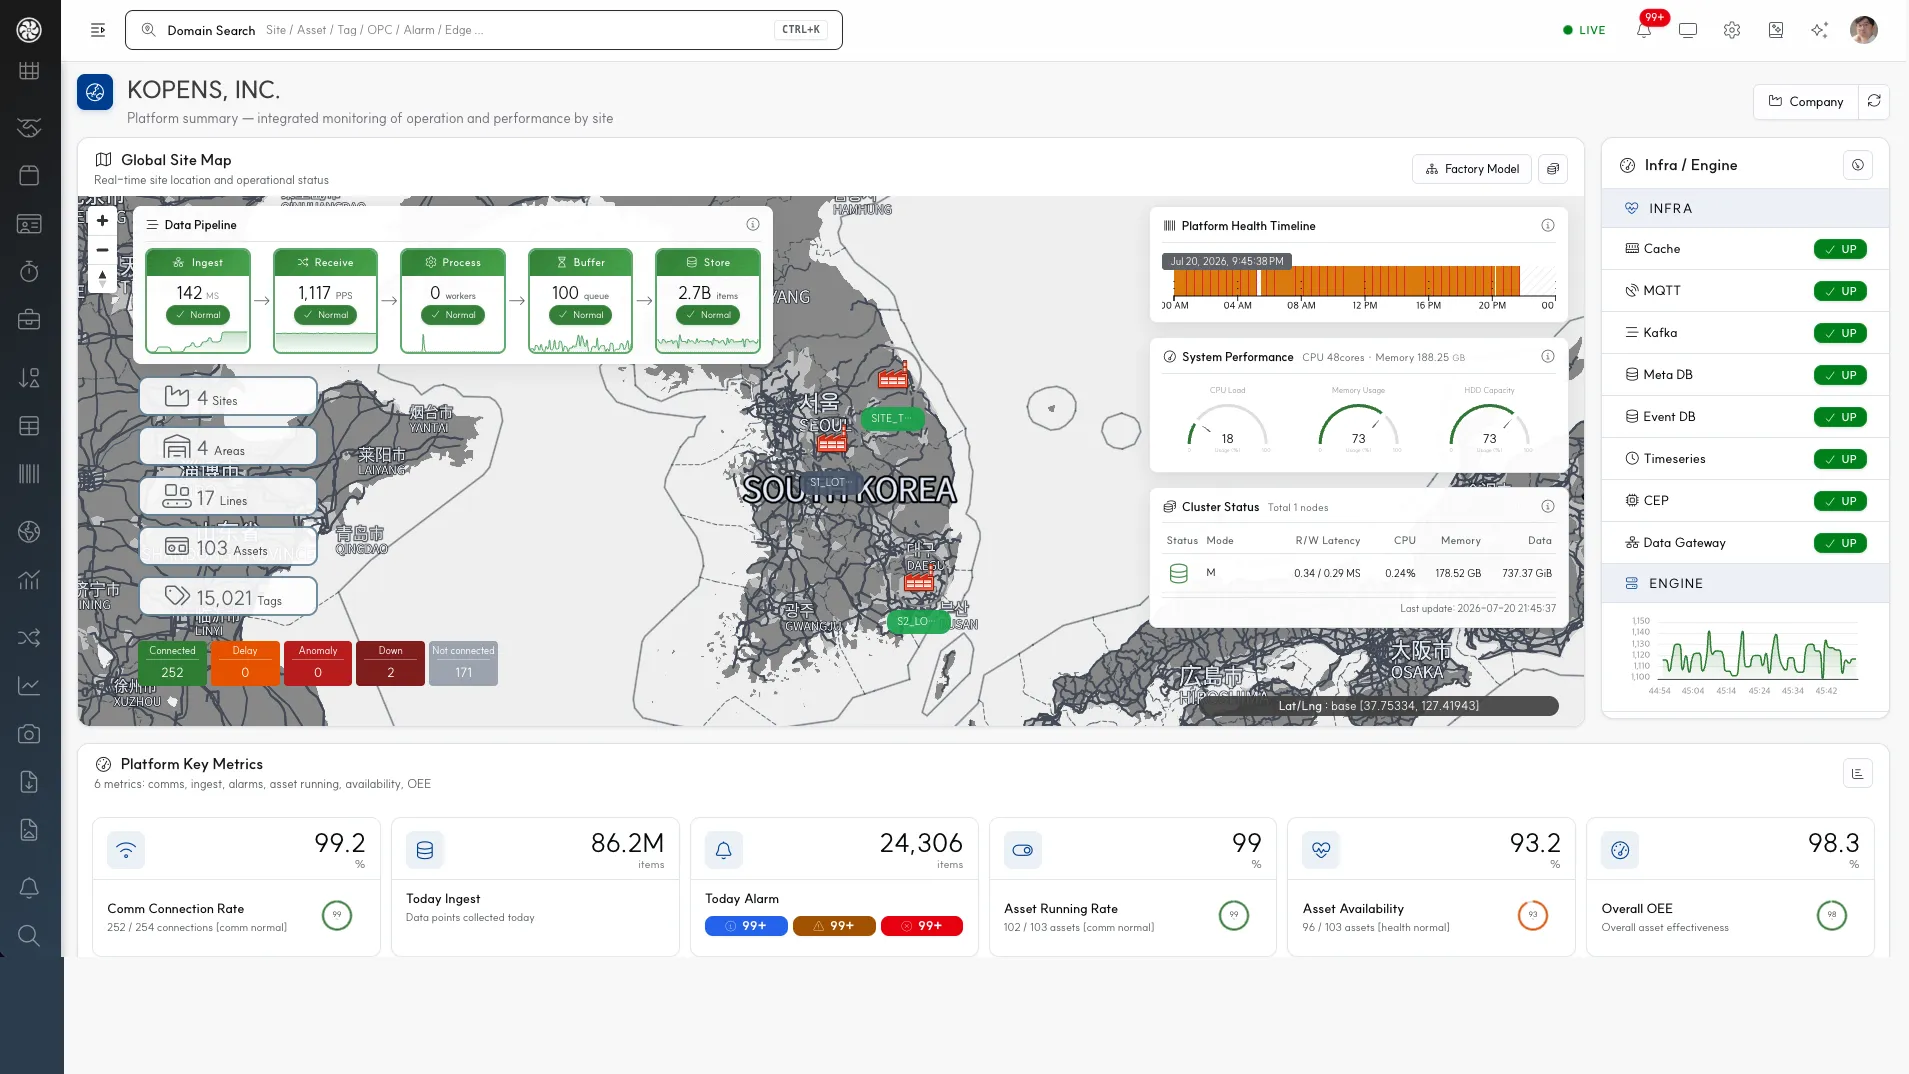Screen dimensions: 1909x1074
Task: Click the Data Gateway infra row
Action: 1745,543
